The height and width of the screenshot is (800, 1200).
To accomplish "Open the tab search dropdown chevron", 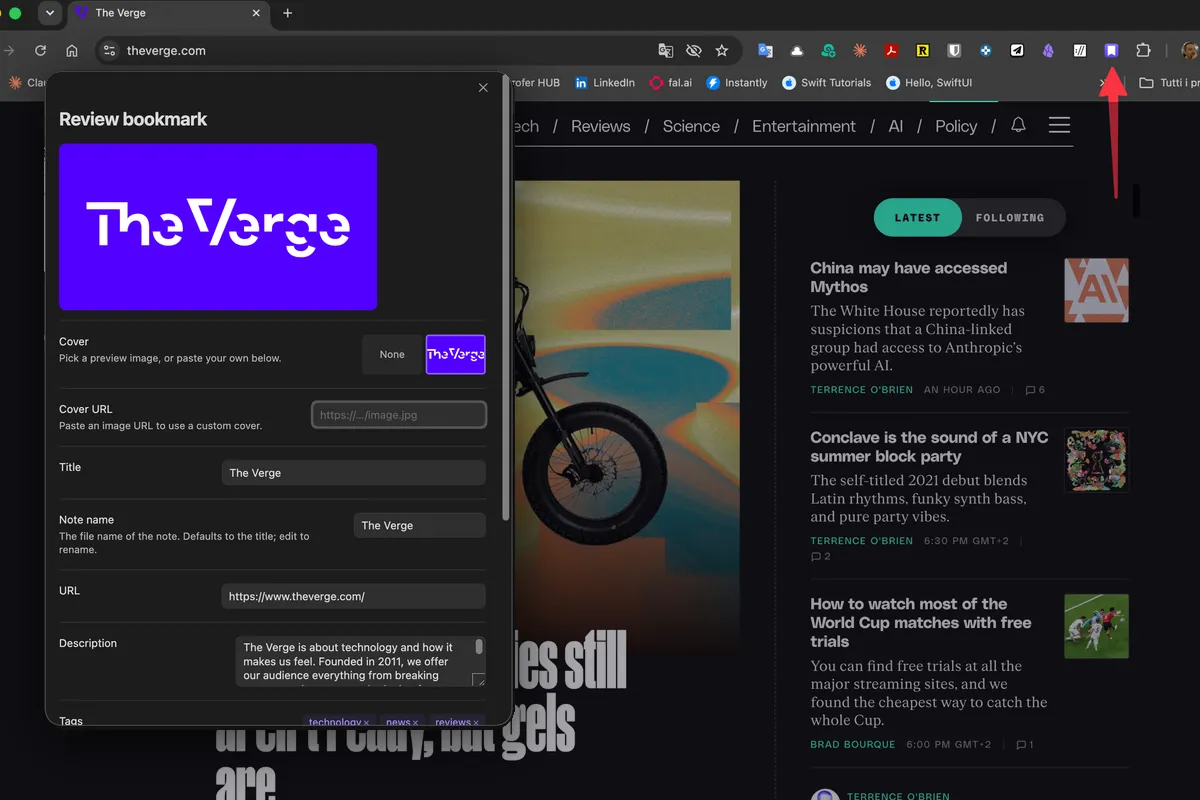I will [x=50, y=13].
